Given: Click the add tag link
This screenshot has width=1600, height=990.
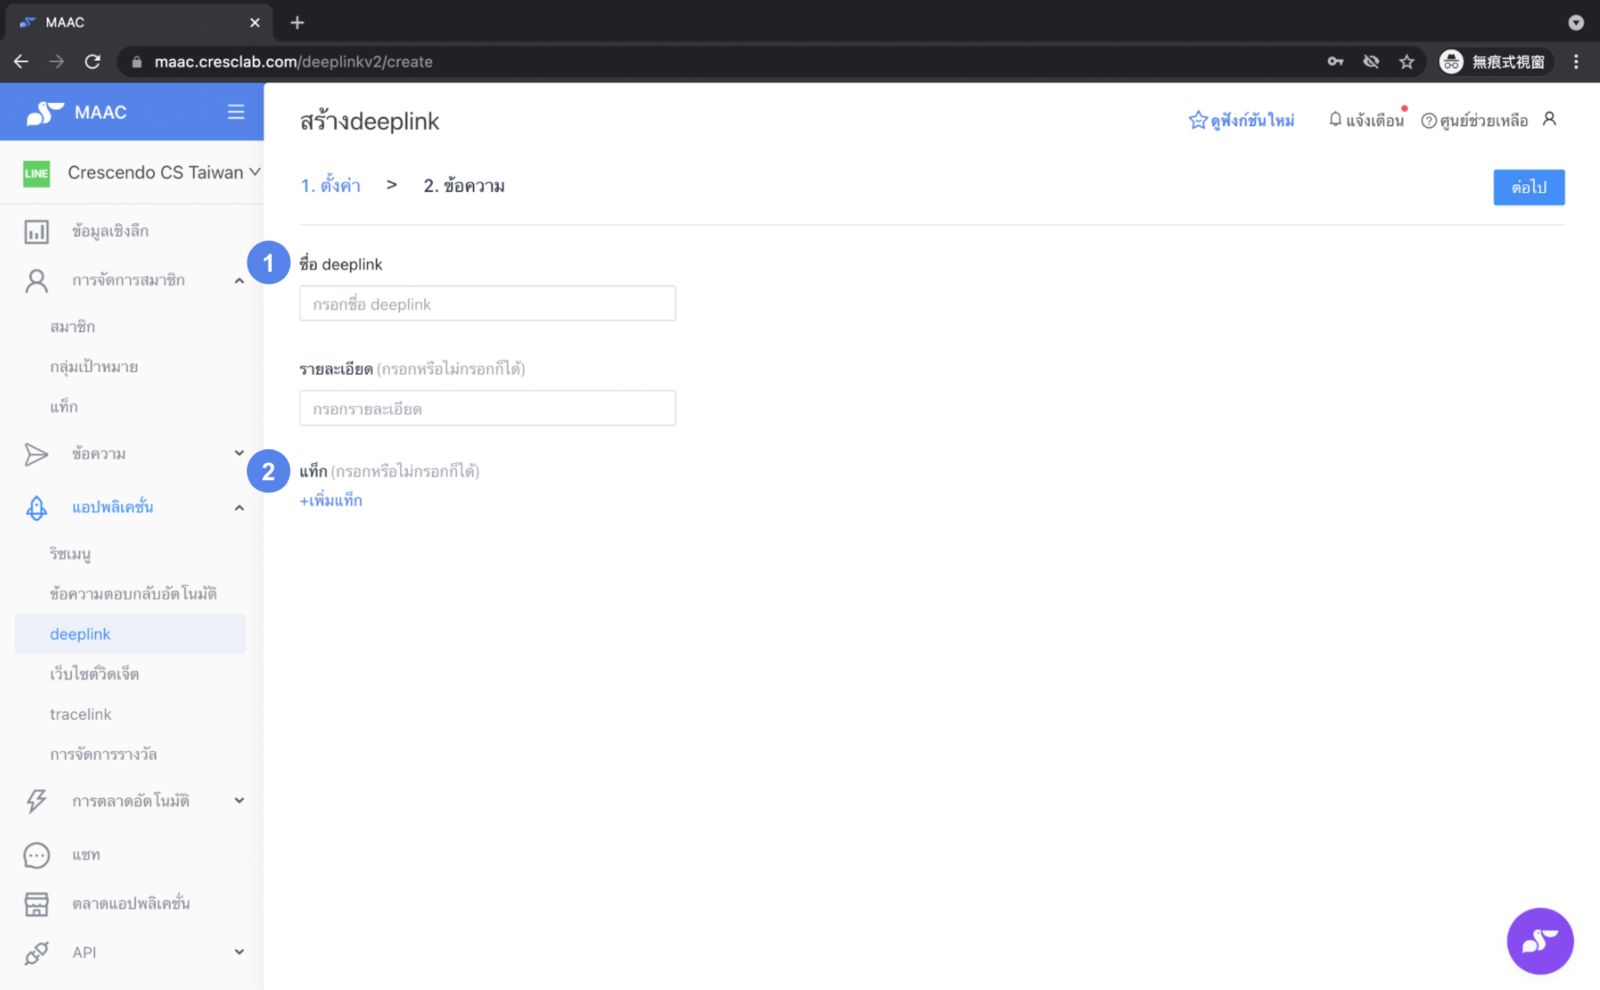Looking at the screenshot, I should (331, 500).
